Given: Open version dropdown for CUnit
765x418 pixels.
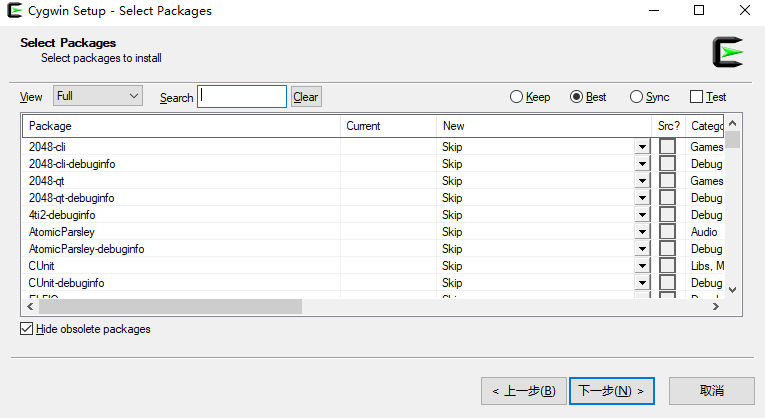Looking at the screenshot, I should [643, 266].
